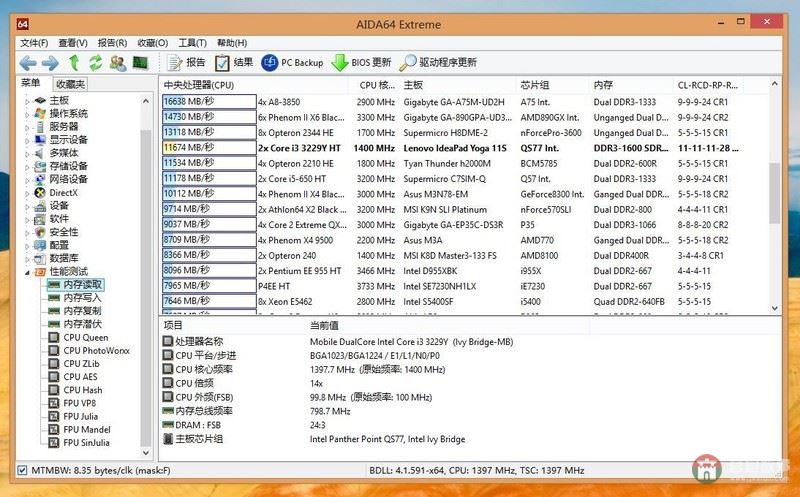Select 数据库 in the tree
Image resolution: width=800 pixels, height=497 pixels.
point(64,258)
